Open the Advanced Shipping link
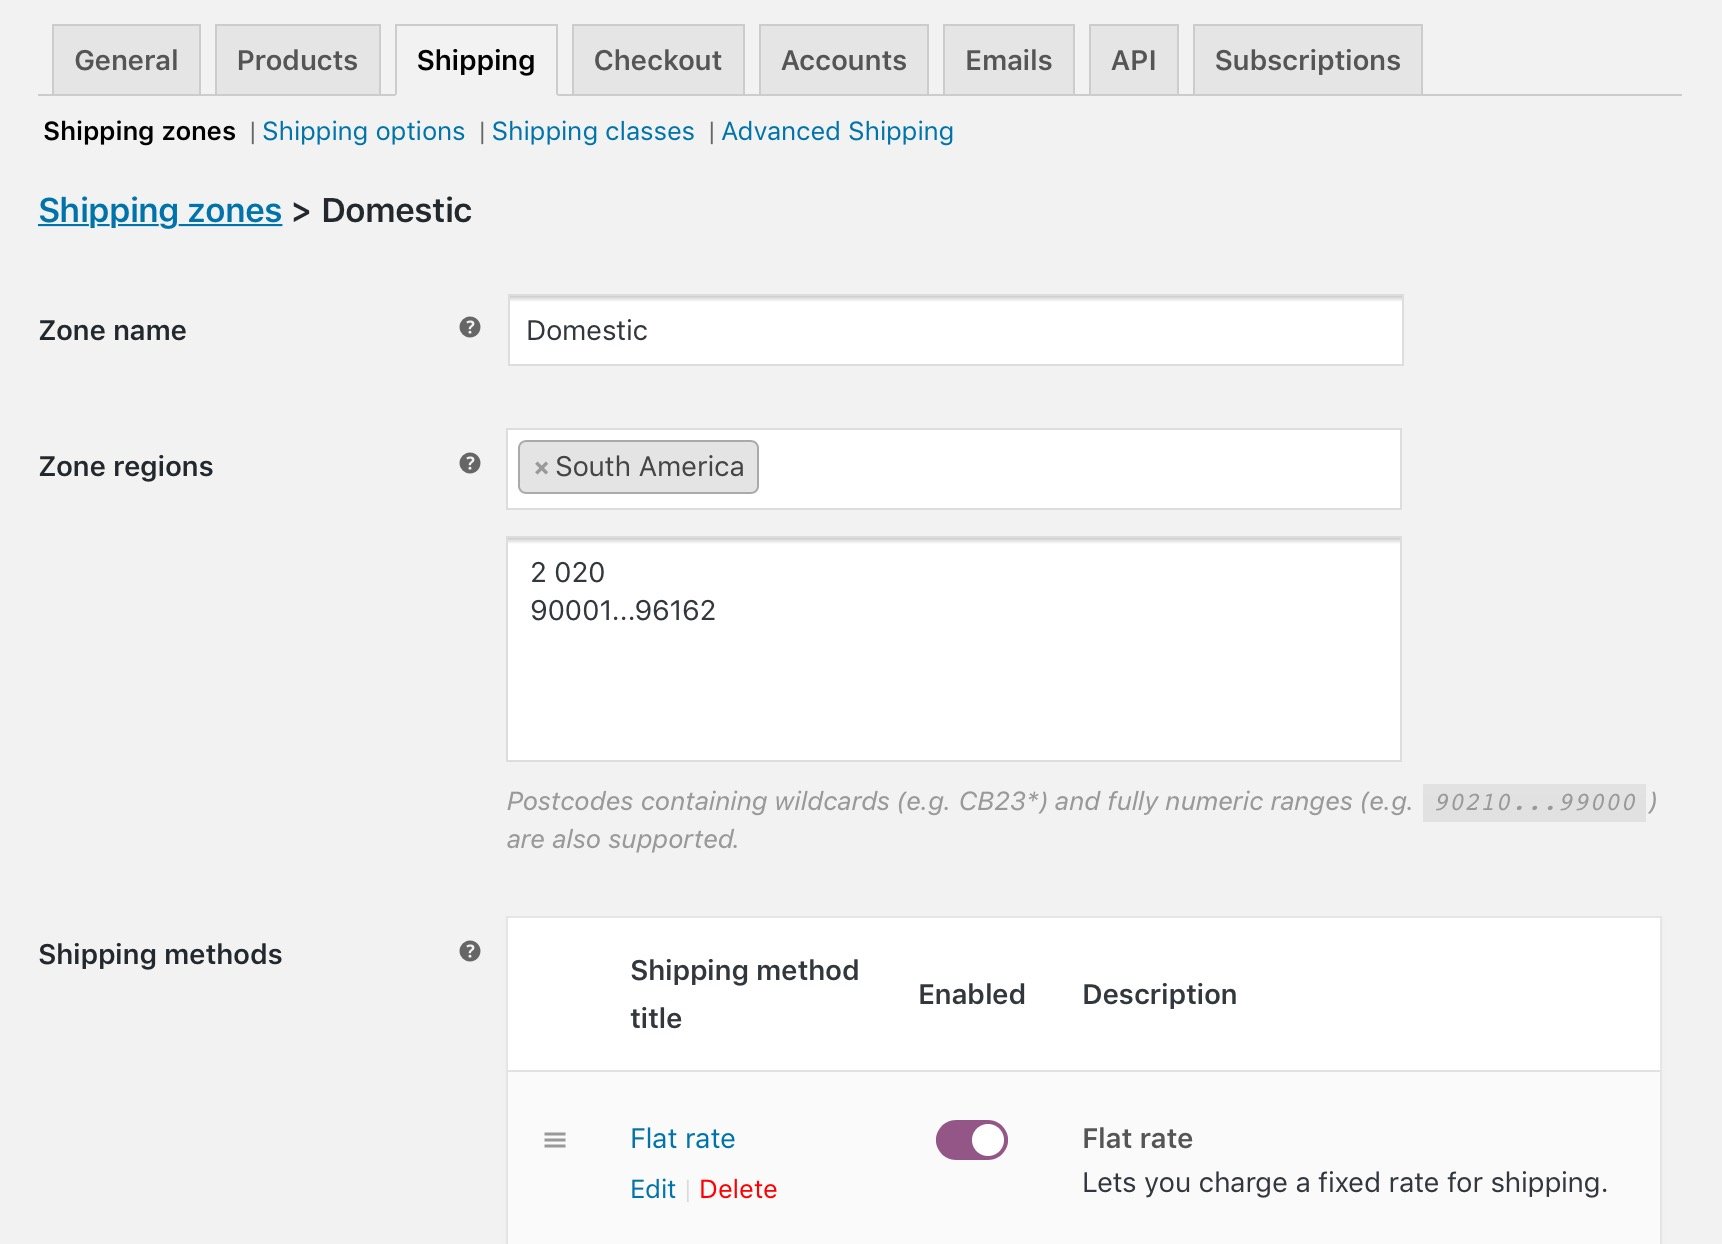The image size is (1722, 1244). click(x=838, y=131)
